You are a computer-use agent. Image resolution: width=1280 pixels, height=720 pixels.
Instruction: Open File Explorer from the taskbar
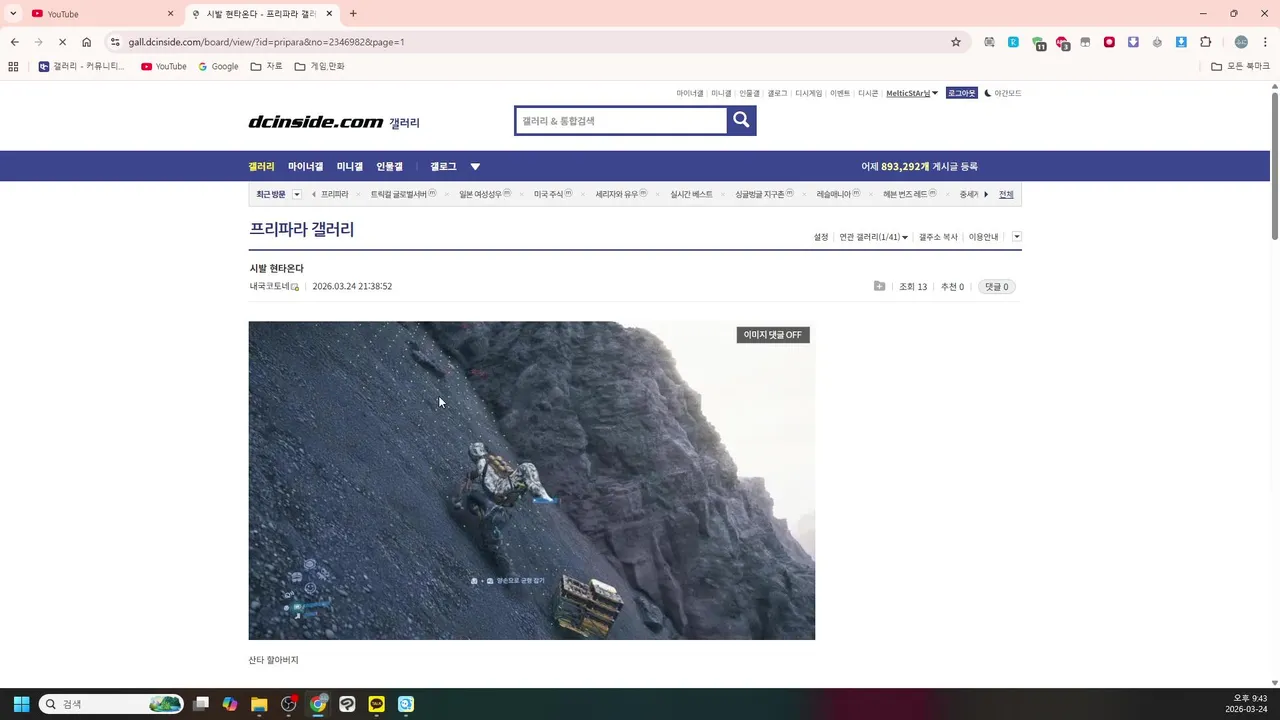[x=259, y=704]
